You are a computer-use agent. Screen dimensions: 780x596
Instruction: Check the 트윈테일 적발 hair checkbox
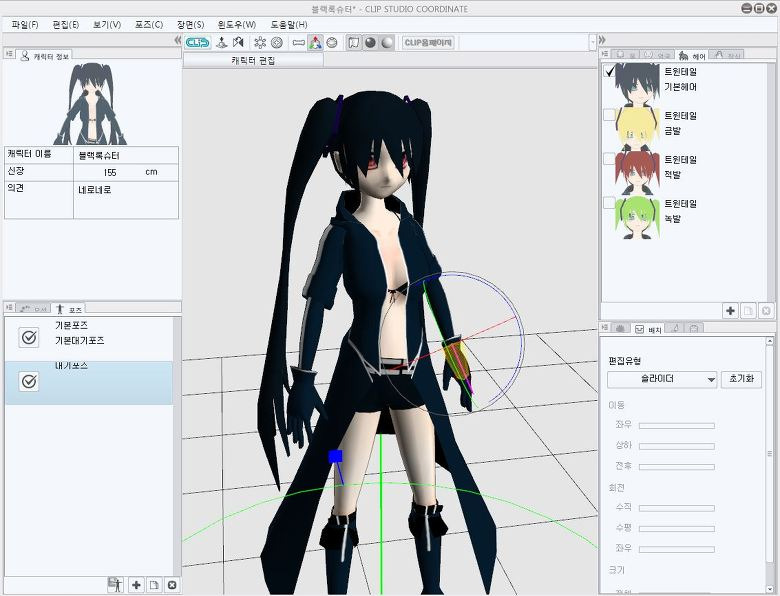[x=609, y=159]
